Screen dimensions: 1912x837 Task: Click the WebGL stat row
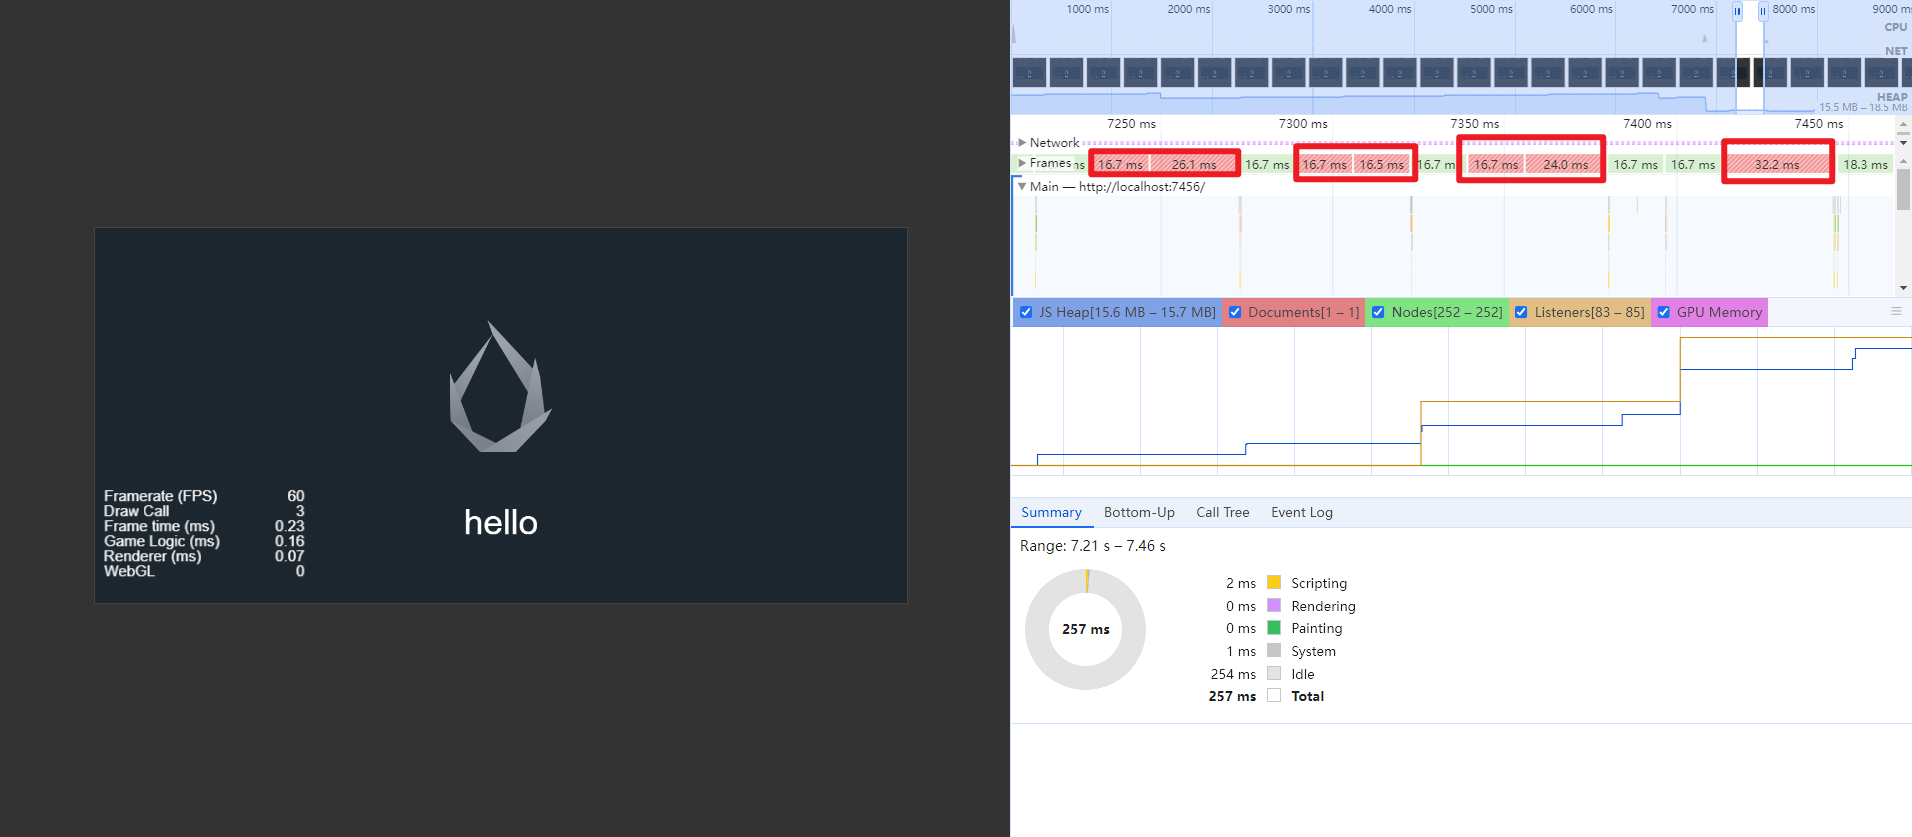(x=204, y=571)
